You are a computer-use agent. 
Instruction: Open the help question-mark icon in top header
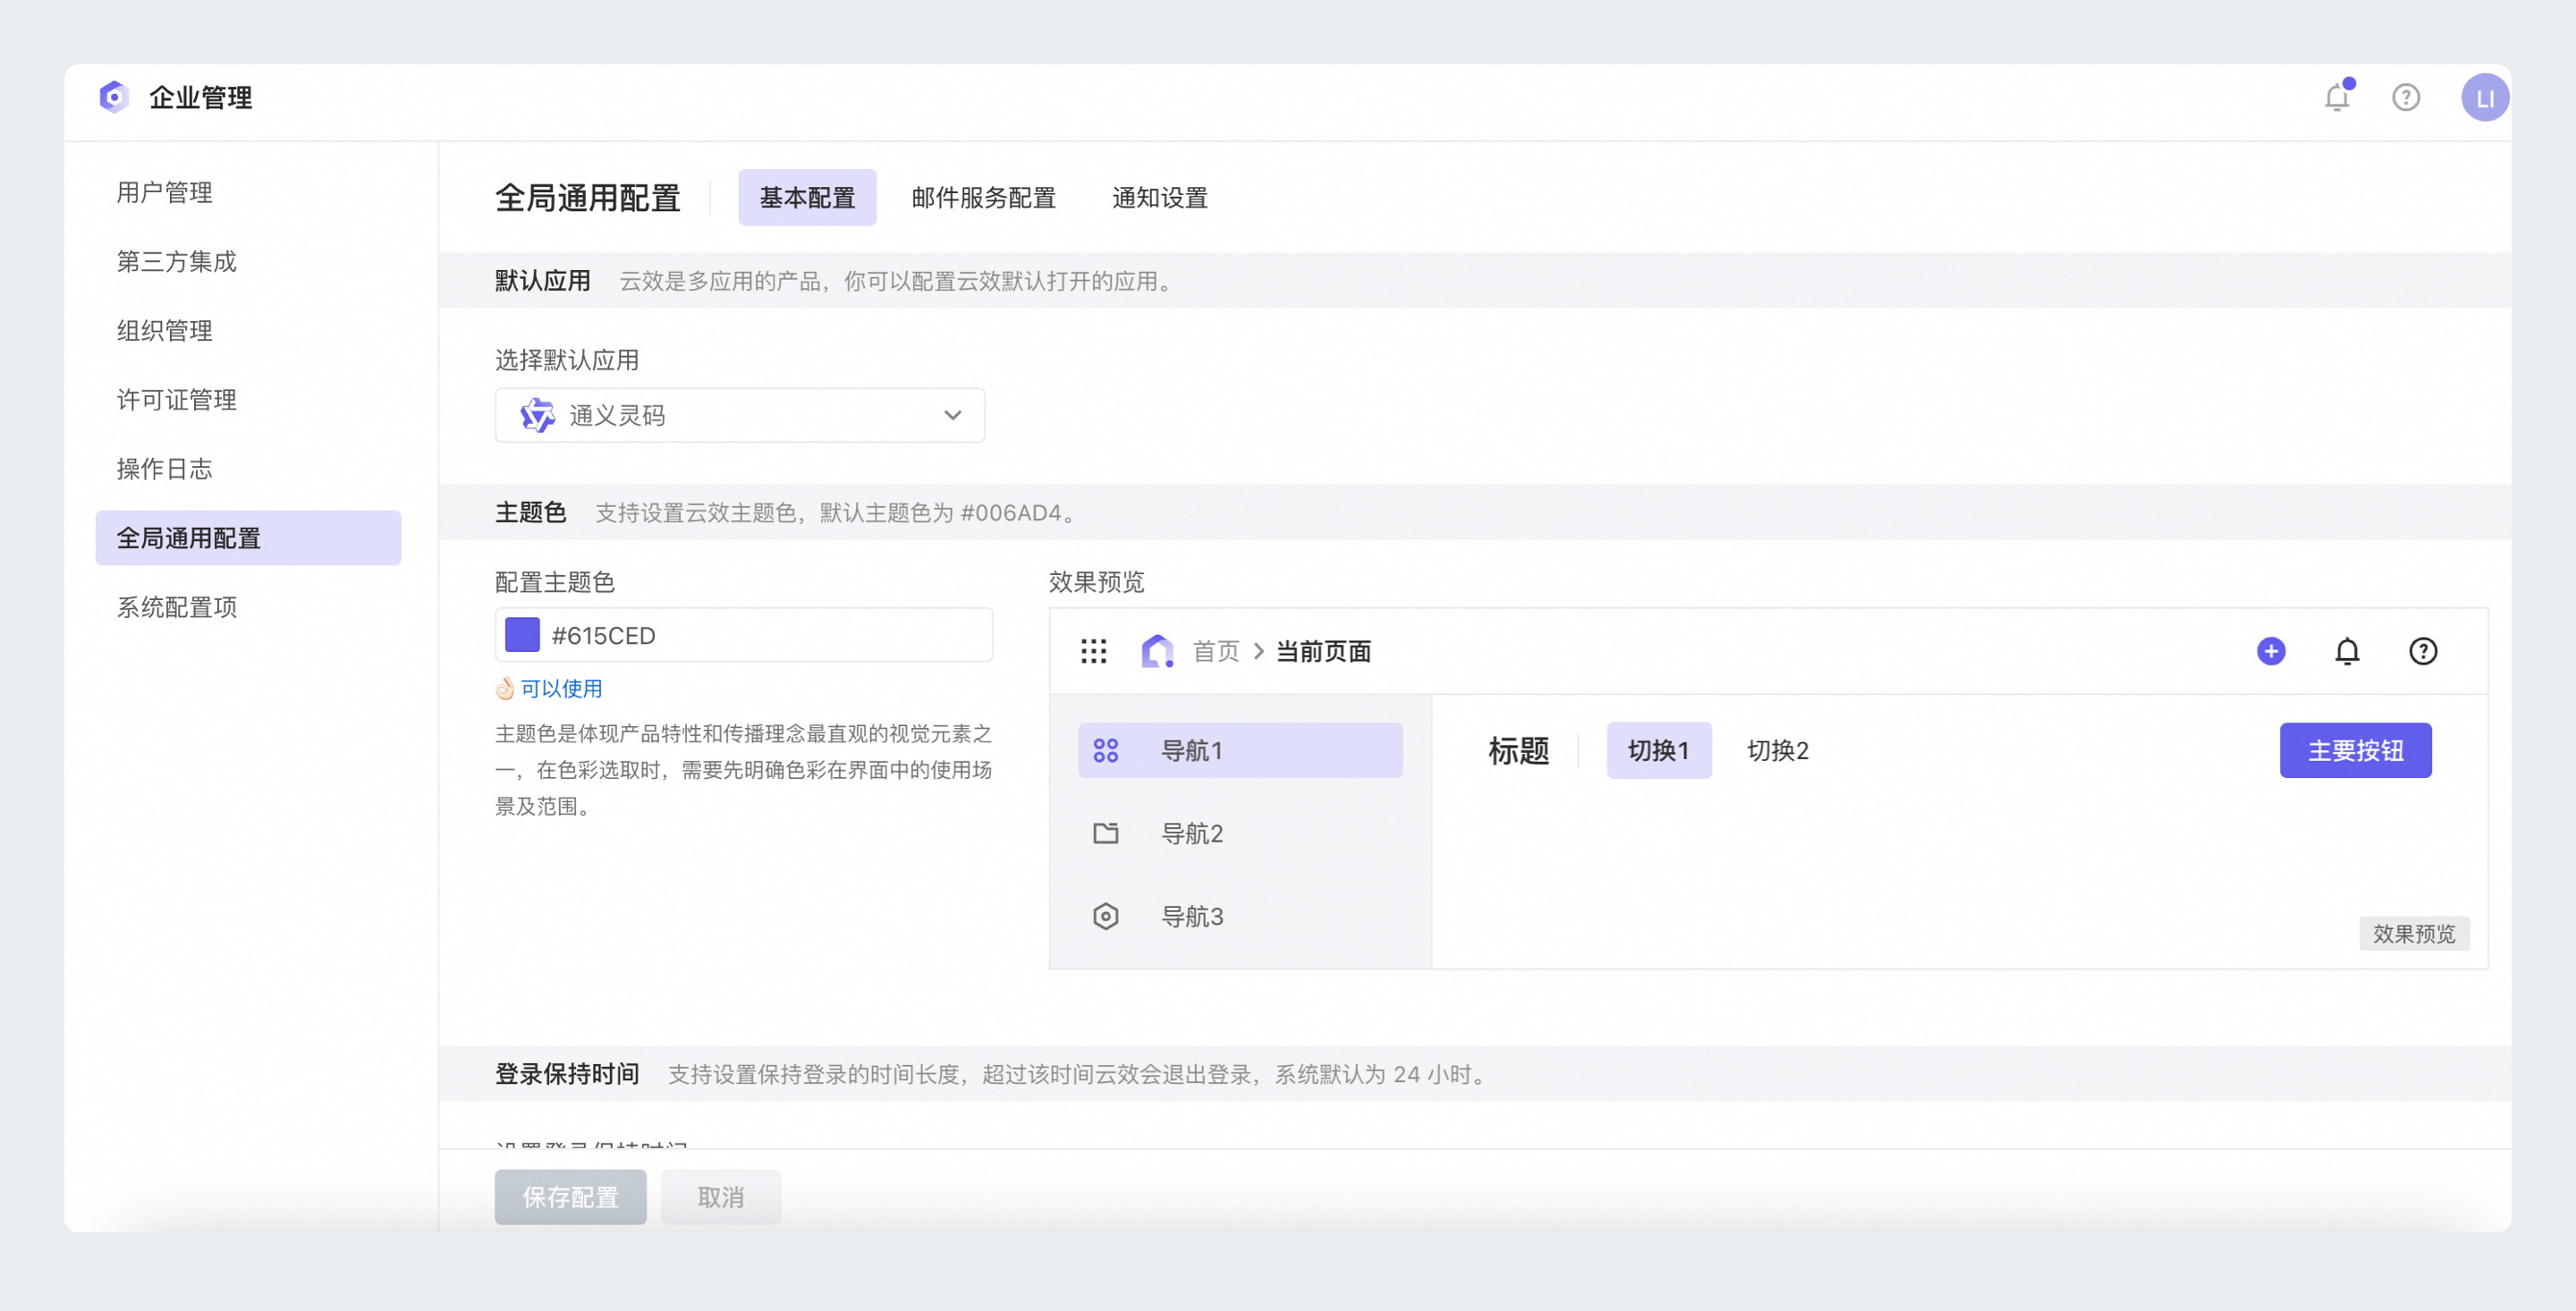tap(2406, 97)
